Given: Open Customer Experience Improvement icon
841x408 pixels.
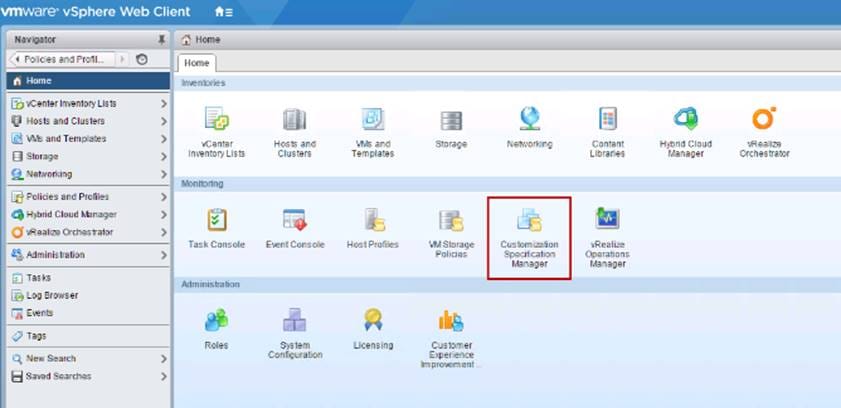Looking at the screenshot, I should (x=451, y=321).
